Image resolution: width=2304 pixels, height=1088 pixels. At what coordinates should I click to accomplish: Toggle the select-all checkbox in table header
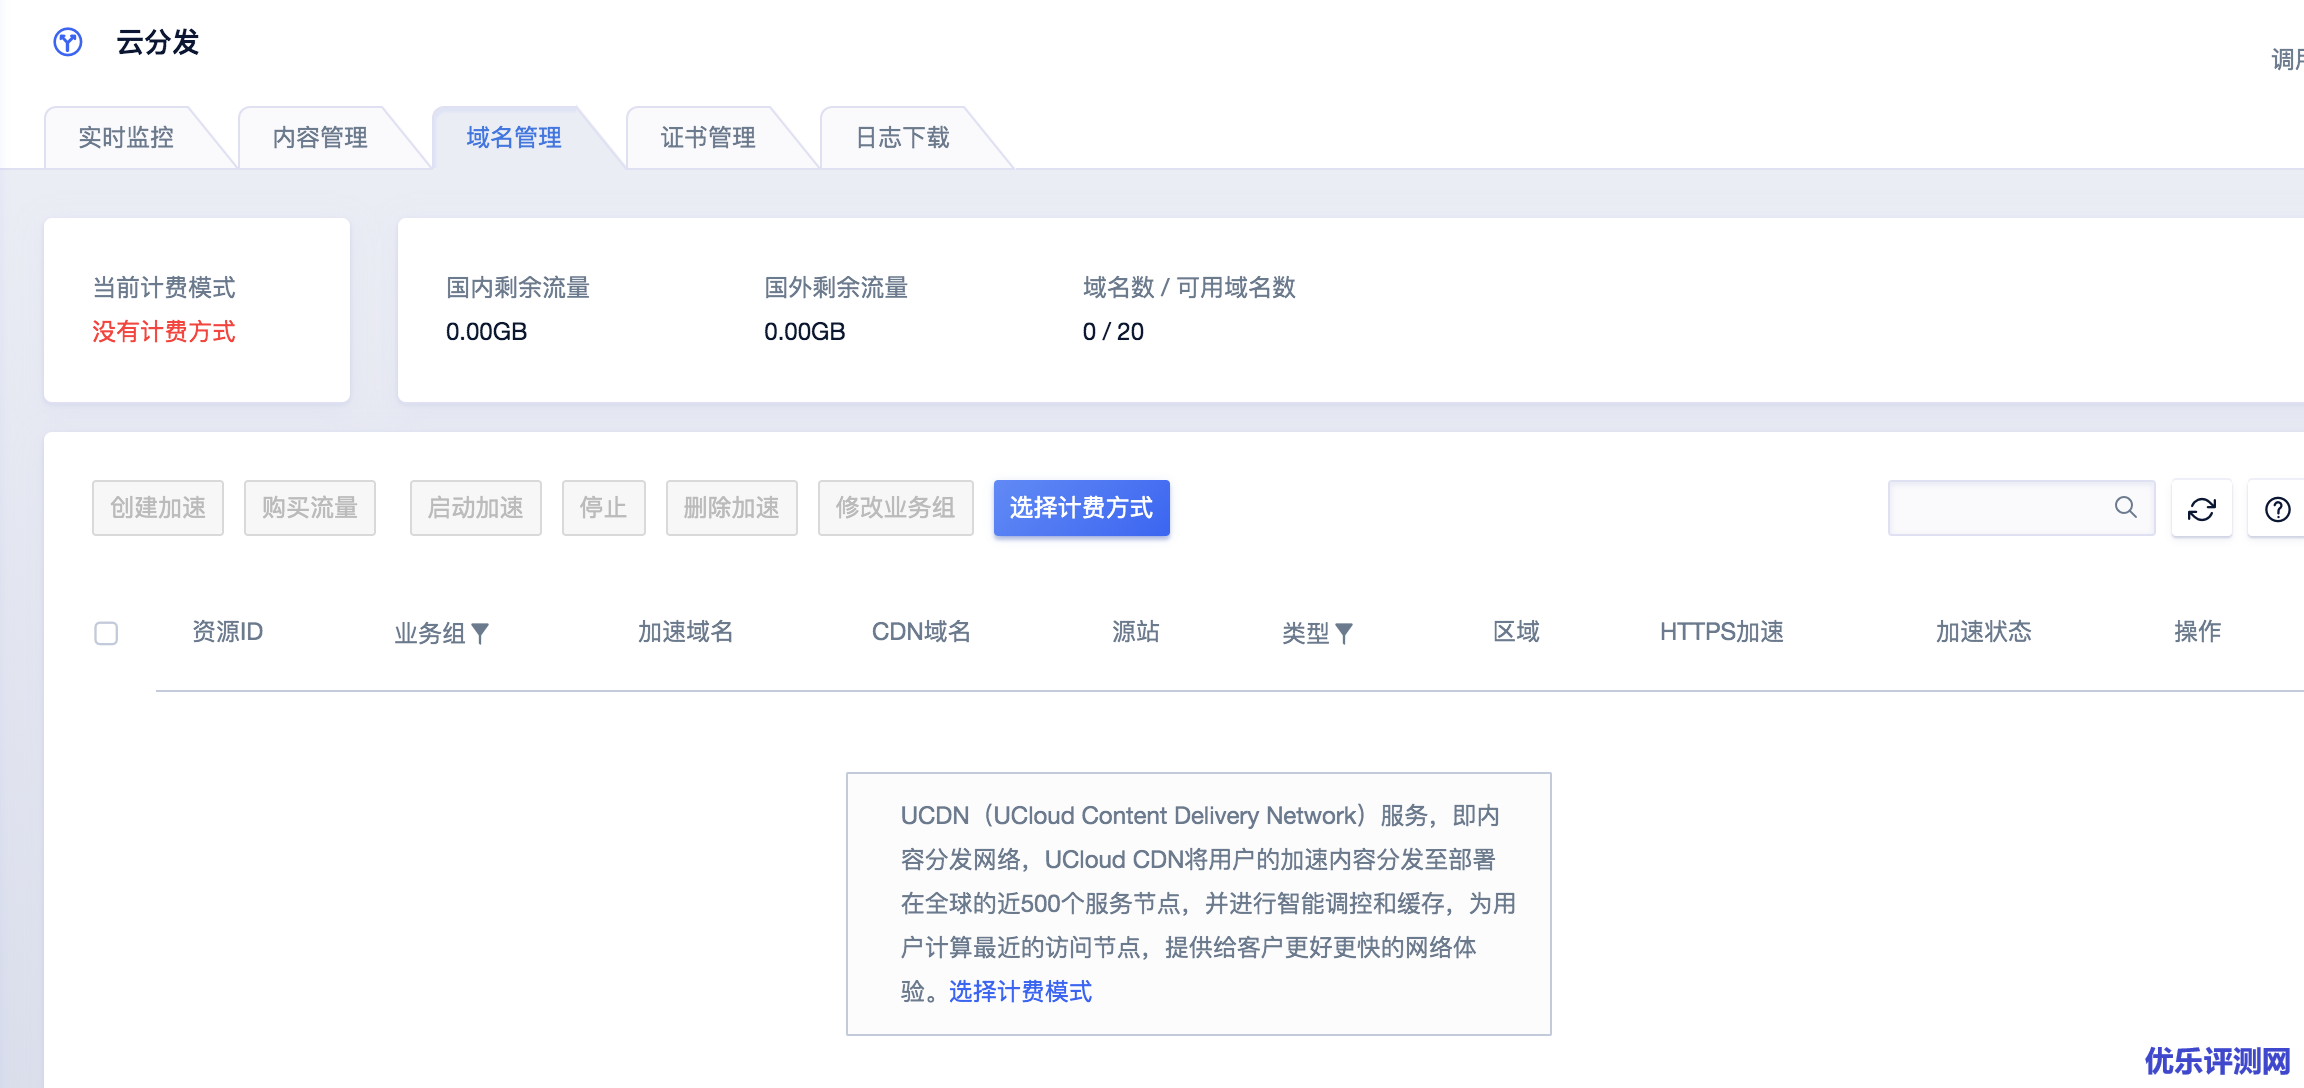106,633
